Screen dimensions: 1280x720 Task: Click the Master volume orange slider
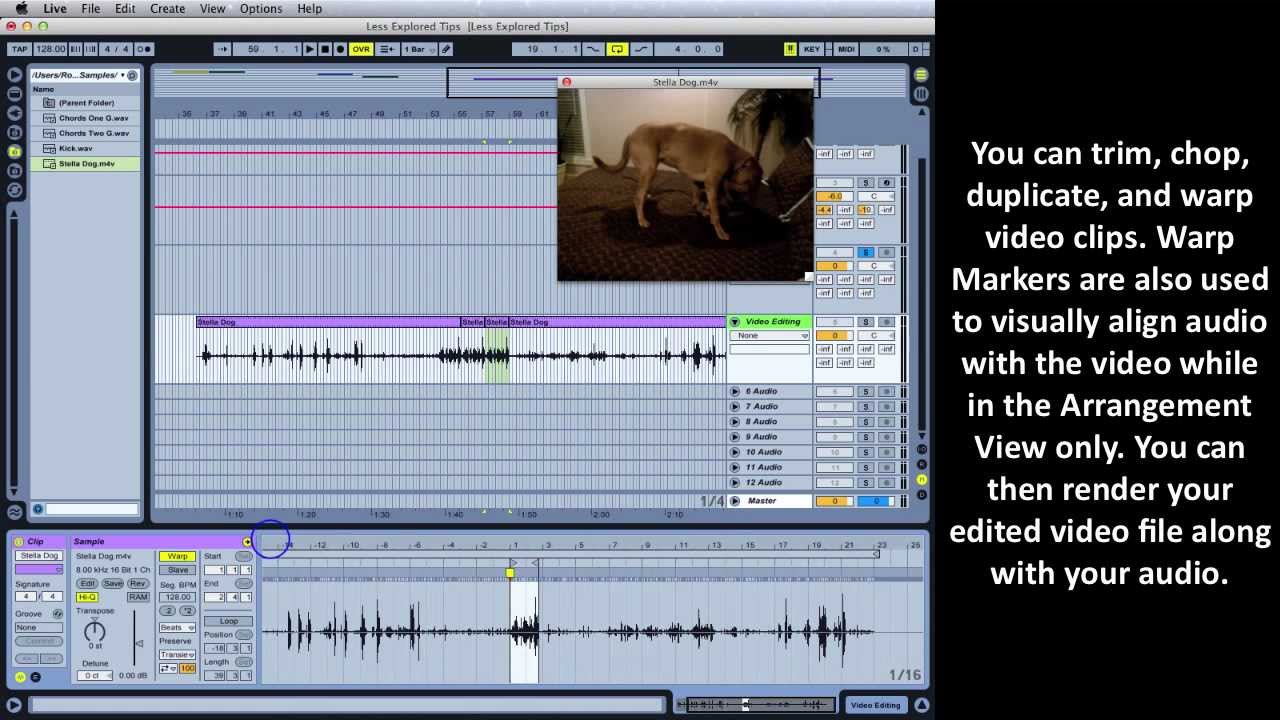coord(834,501)
